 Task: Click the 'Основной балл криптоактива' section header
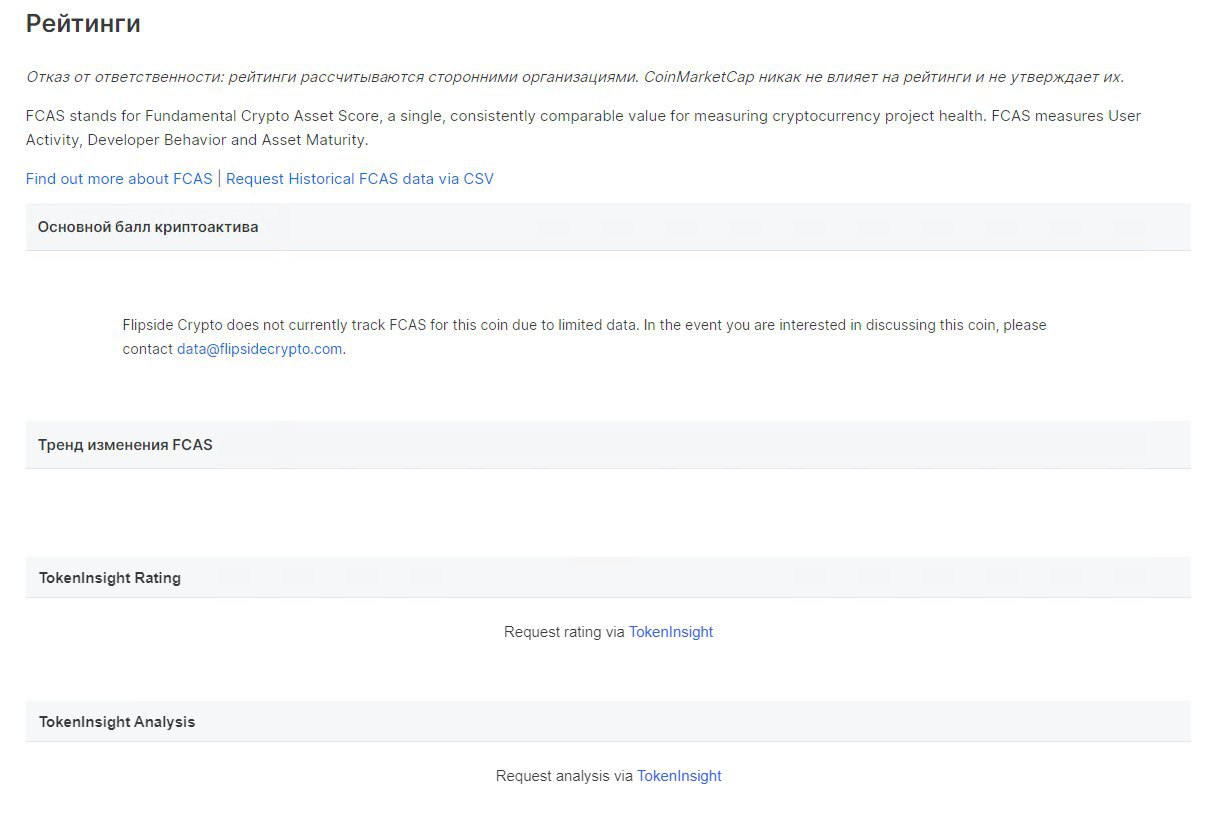[x=608, y=227]
